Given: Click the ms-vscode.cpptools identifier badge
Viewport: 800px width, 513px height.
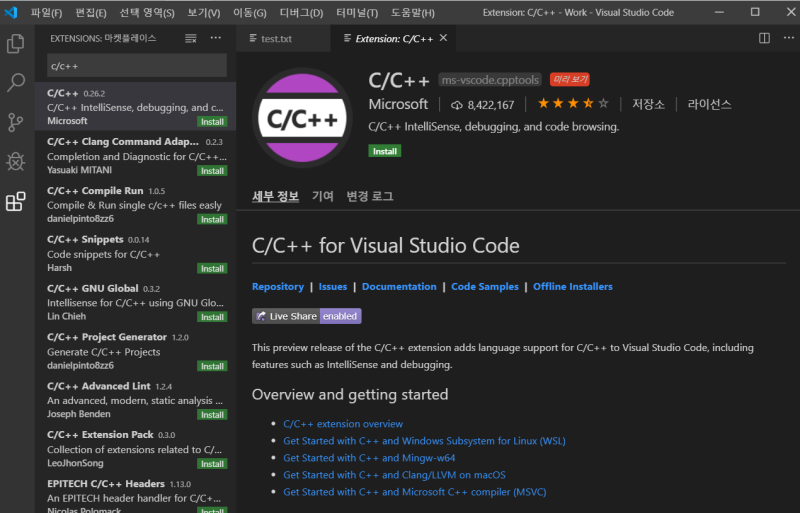Looking at the screenshot, I should tap(490, 80).
